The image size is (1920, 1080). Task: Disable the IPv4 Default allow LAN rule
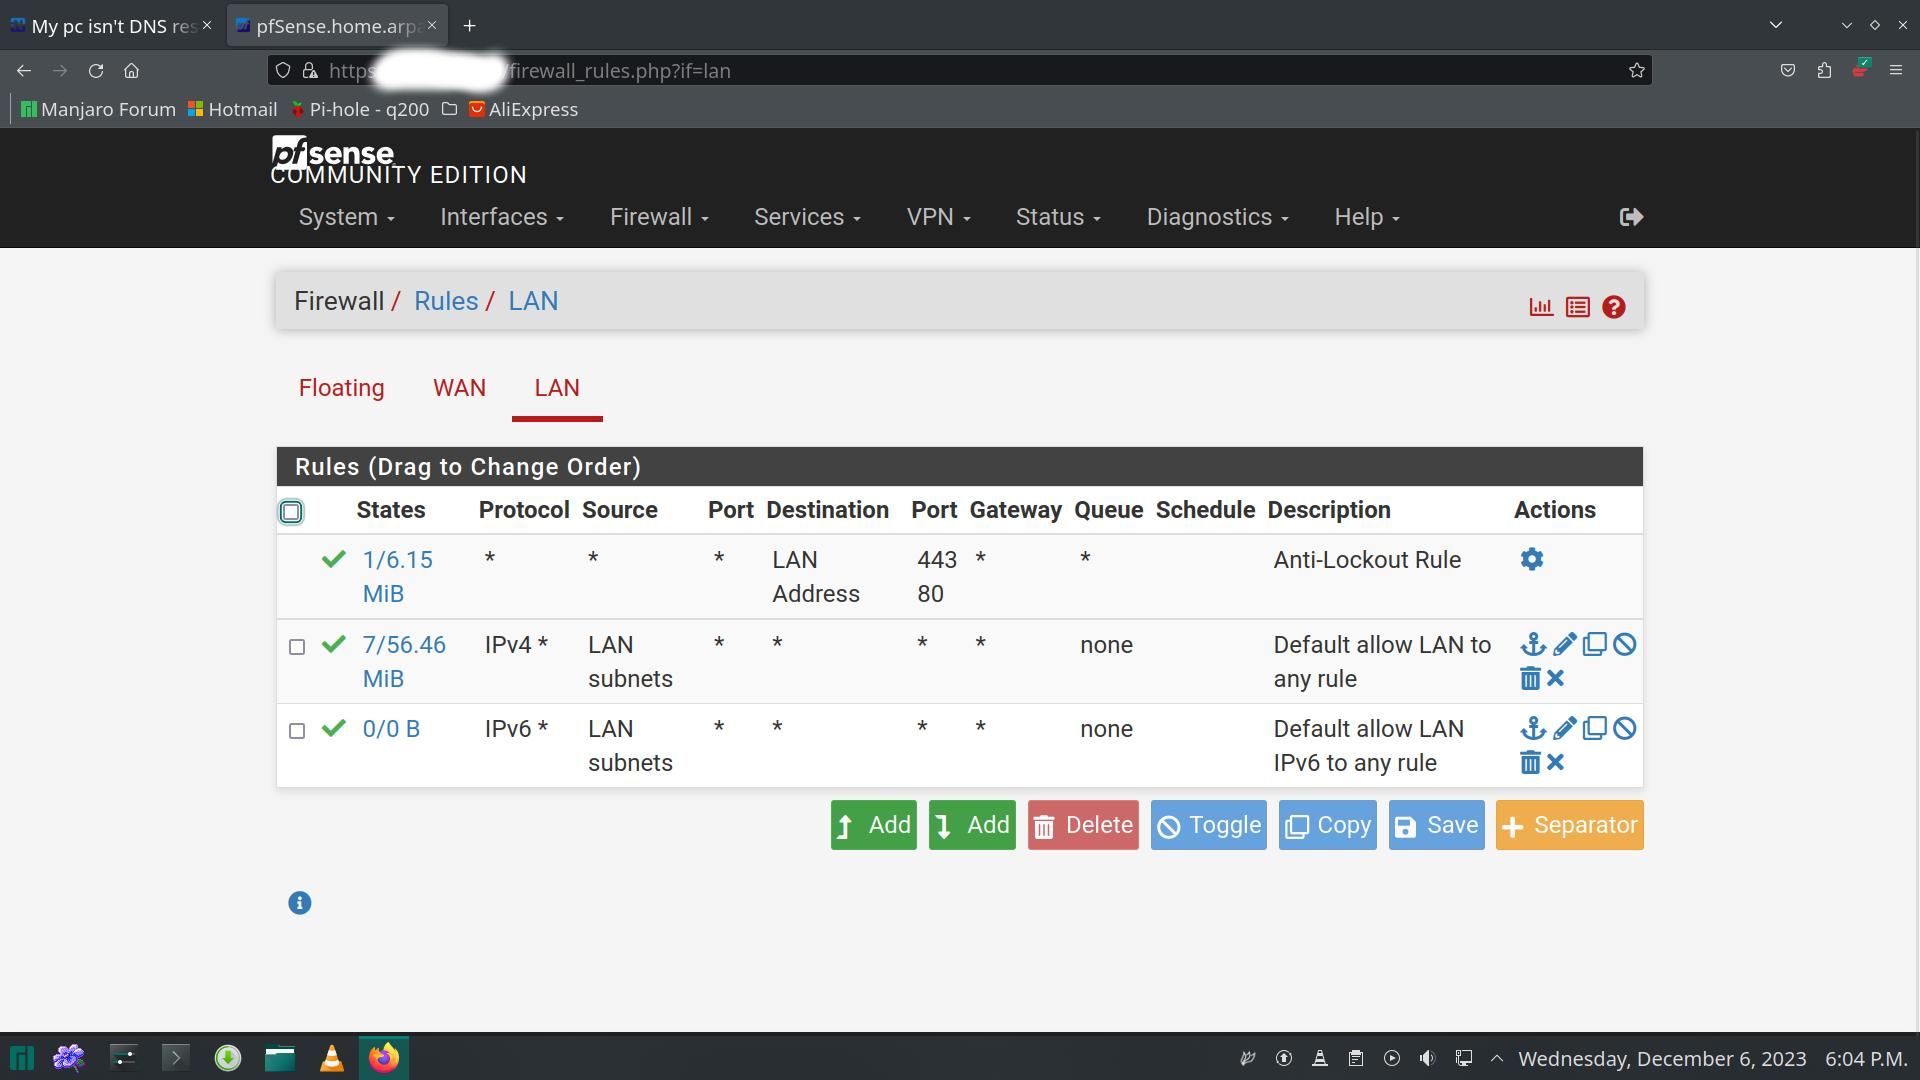(1625, 645)
